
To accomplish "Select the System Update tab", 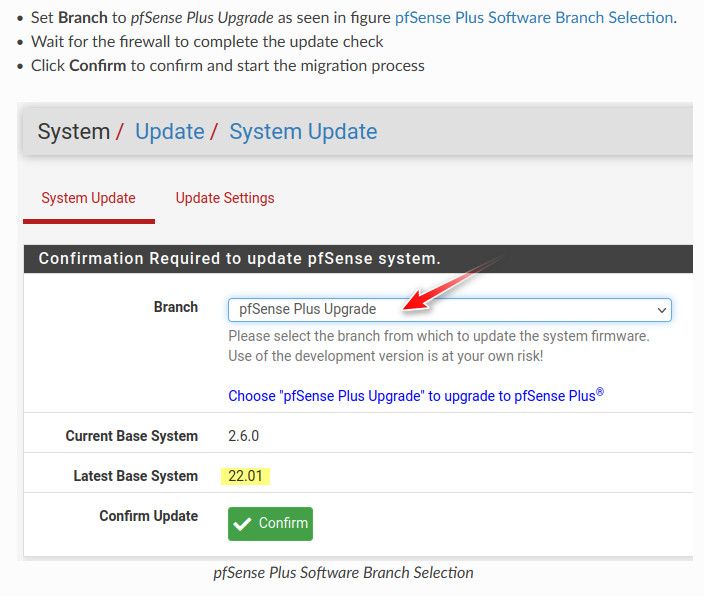I will click(88, 198).
